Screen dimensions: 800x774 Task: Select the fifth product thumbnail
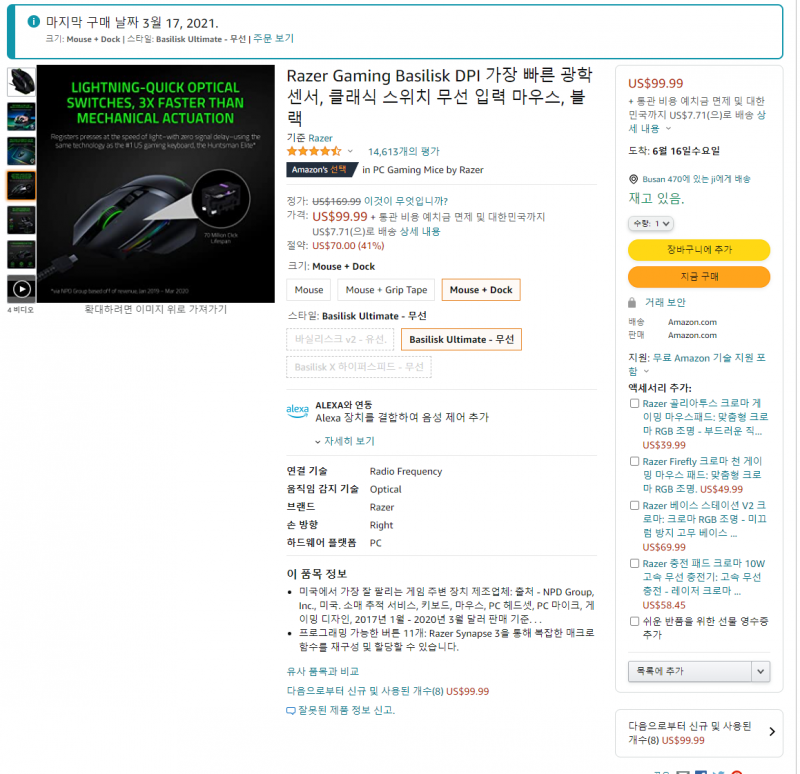[x=21, y=220]
